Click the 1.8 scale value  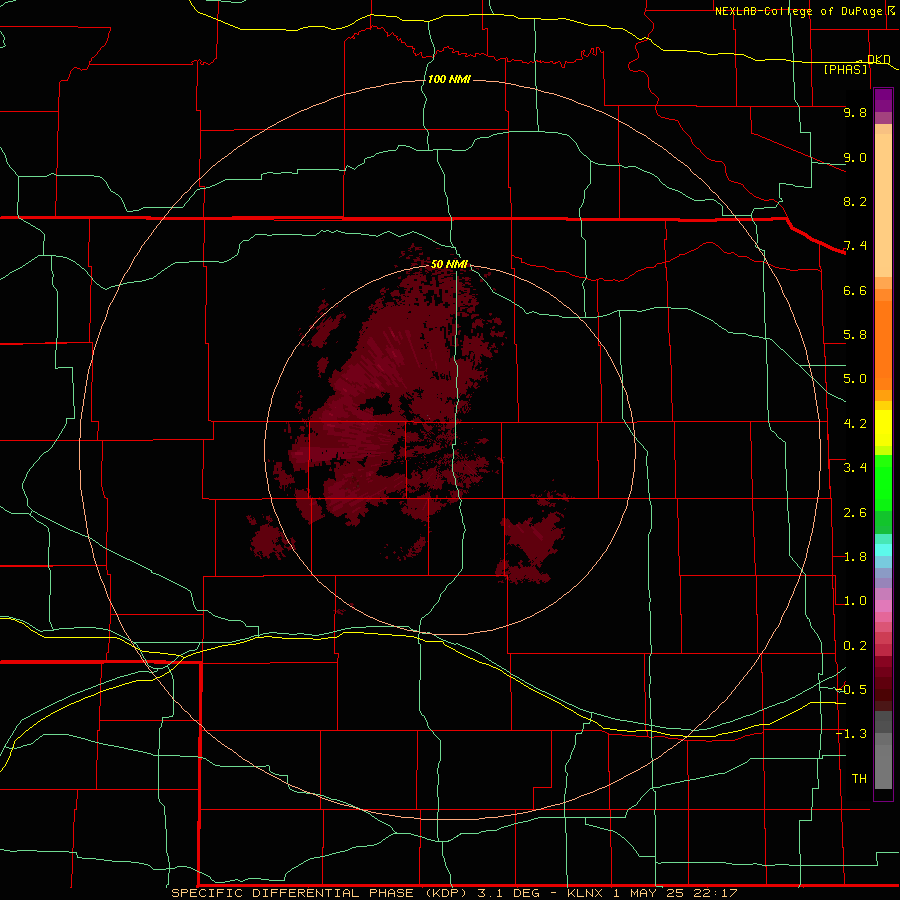click(x=855, y=557)
